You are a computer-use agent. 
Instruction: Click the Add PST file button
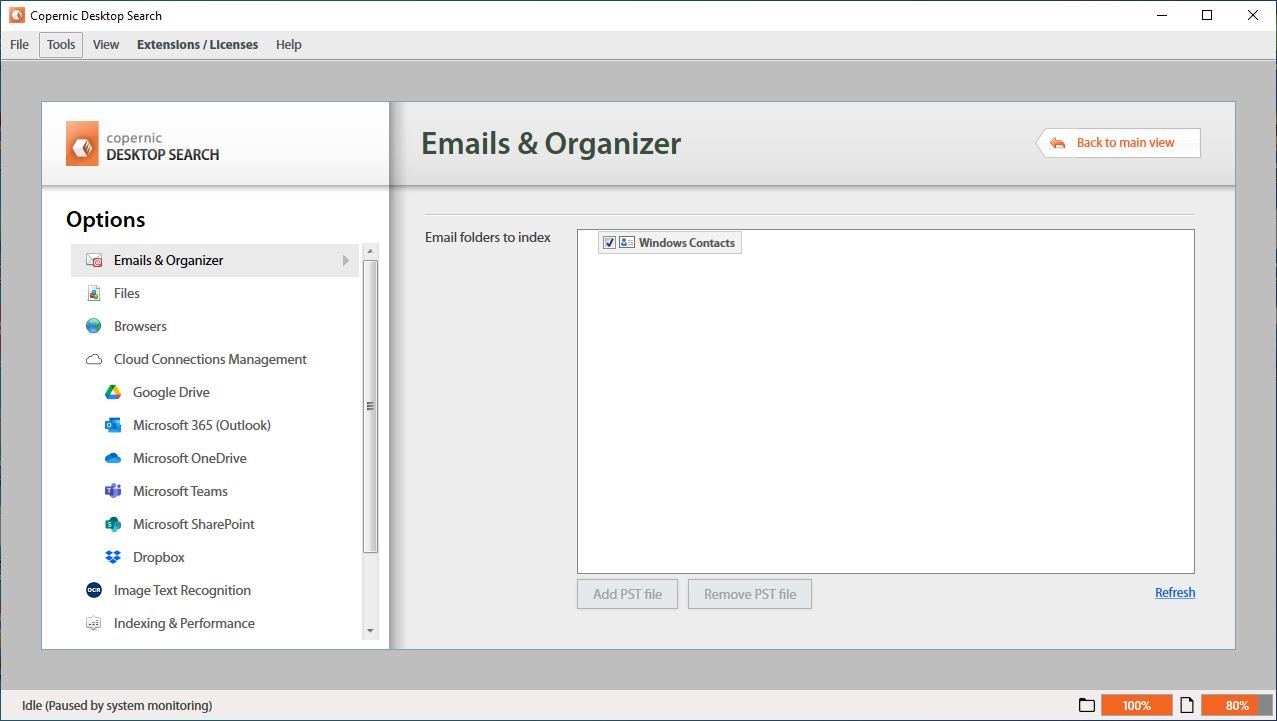click(x=627, y=594)
